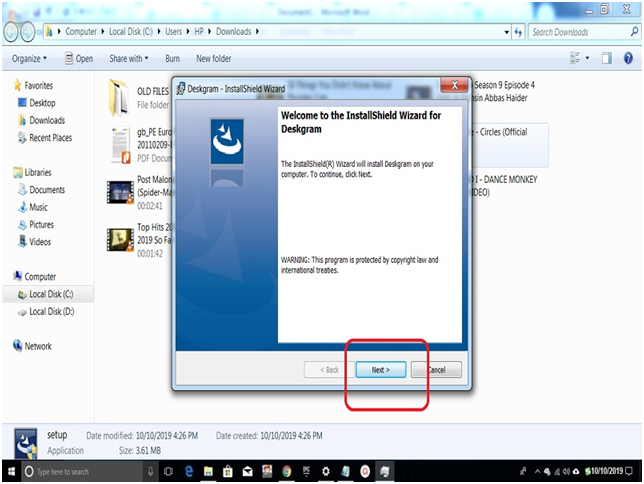Click the setup application icon in details pane
644x484 pixels.
click(x=26, y=443)
